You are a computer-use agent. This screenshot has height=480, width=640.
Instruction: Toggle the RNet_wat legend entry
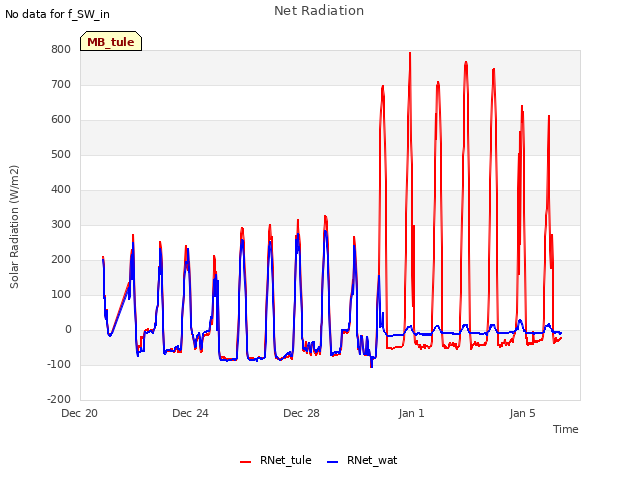[362, 460]
